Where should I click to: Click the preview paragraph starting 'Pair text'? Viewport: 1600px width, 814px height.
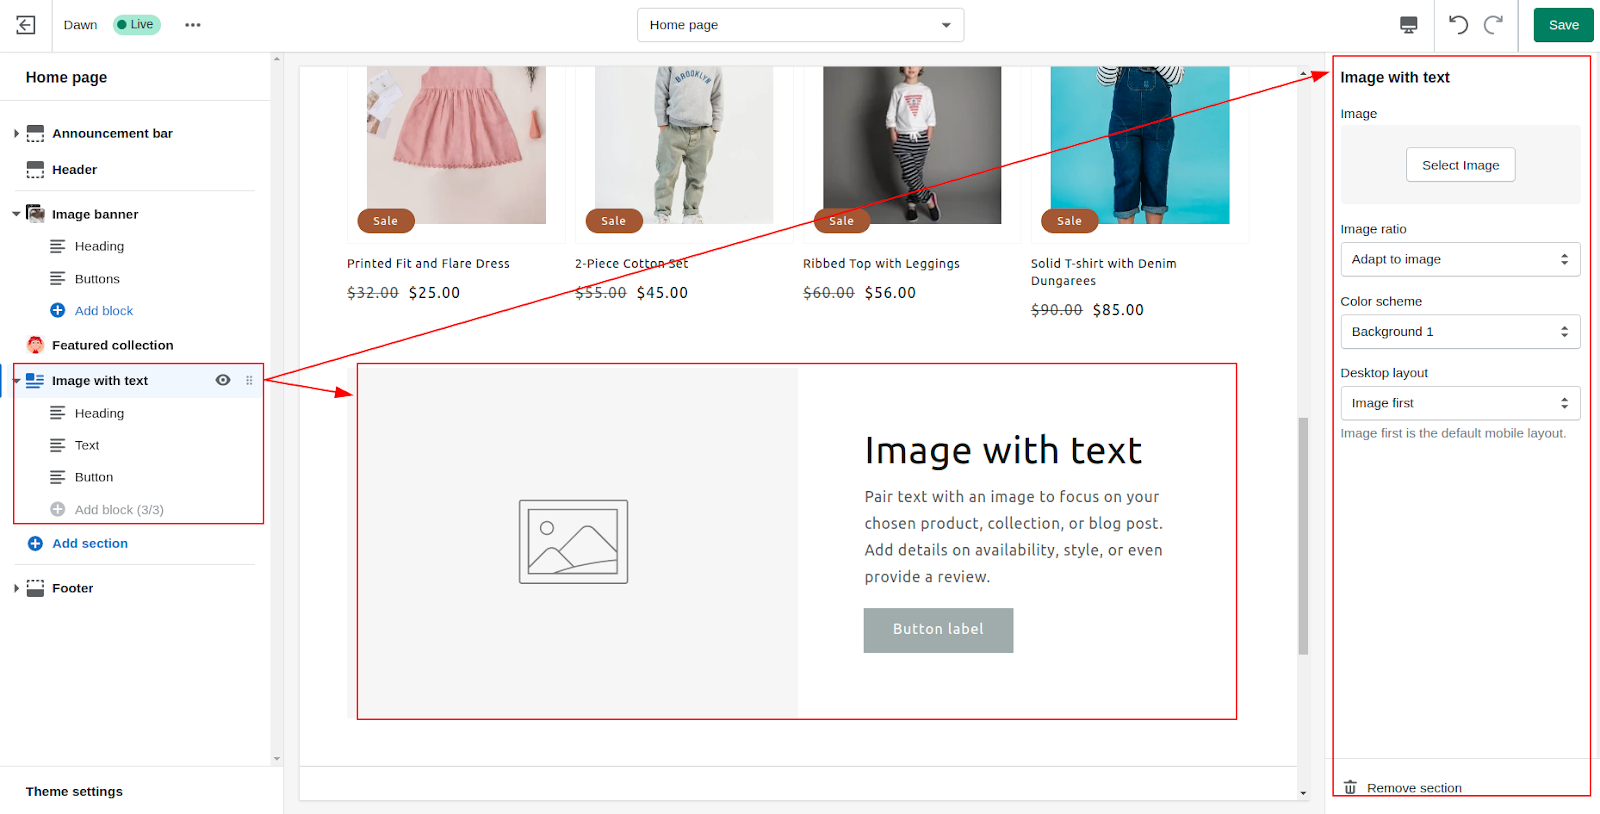click(x=1014, y=537)
